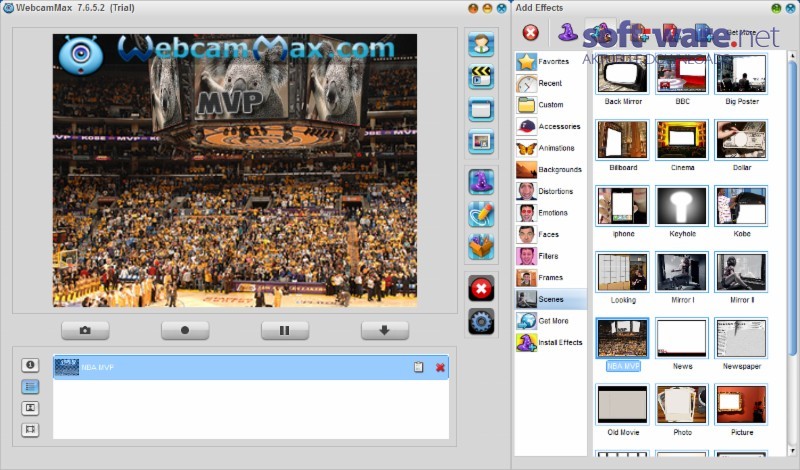
Task: Choose the Kobe scene thumbnail
Action: pos(741,206)
